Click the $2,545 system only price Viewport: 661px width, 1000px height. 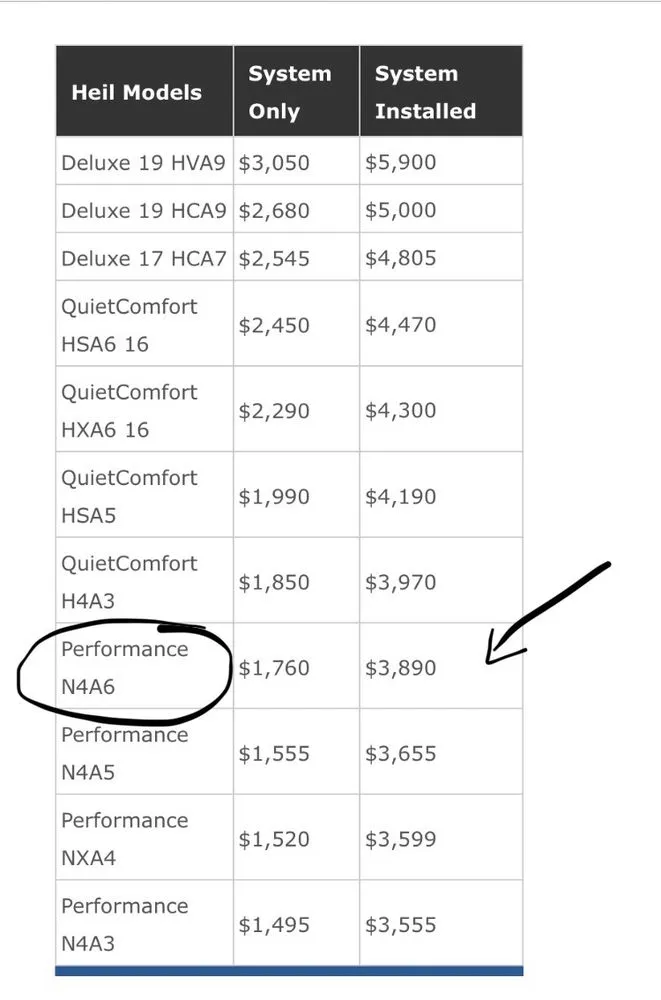pyautogui.click(x=274, y=258)
